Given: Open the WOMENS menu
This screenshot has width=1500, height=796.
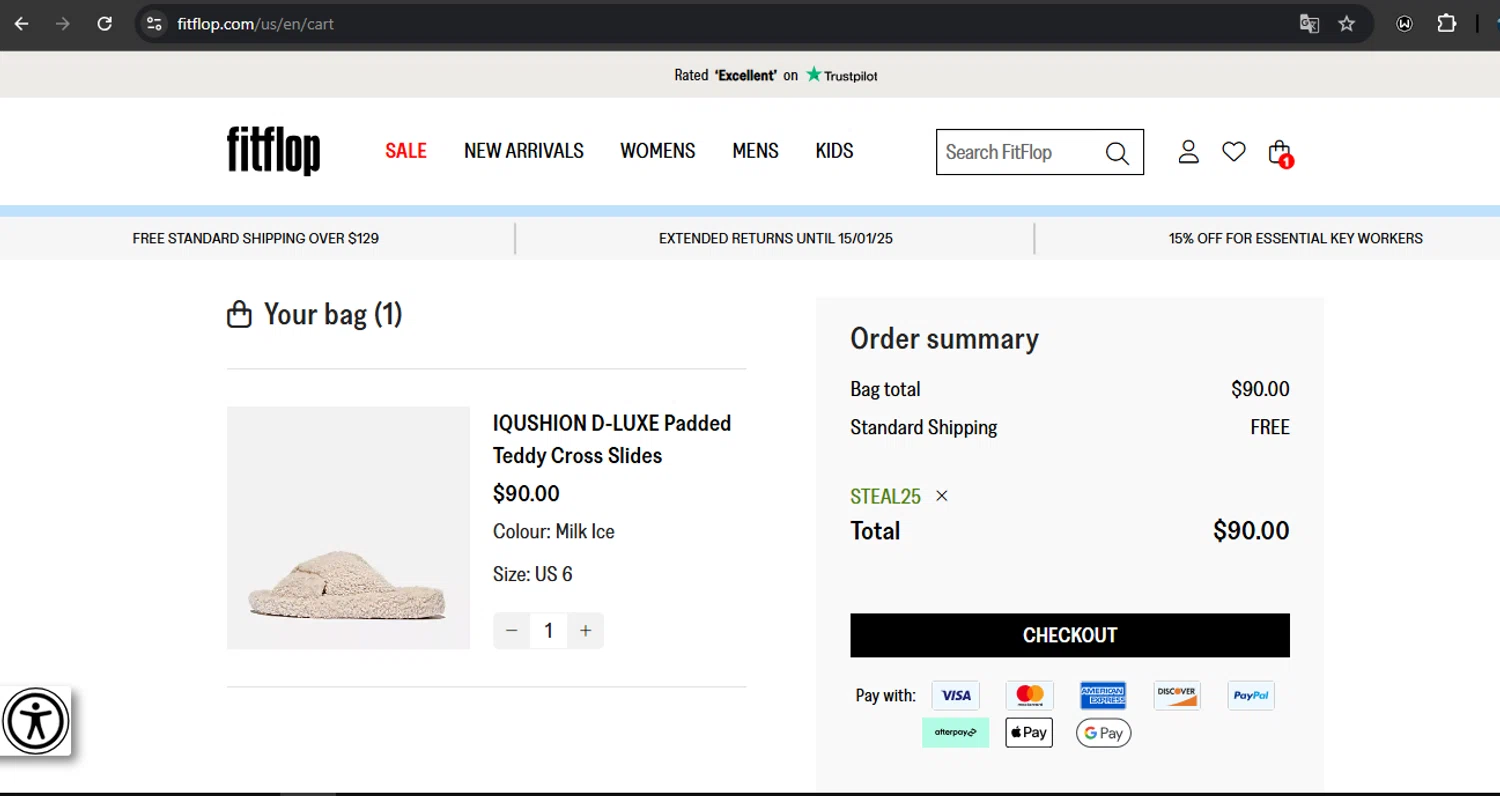Looking at the screenshot, I should 658,151.
